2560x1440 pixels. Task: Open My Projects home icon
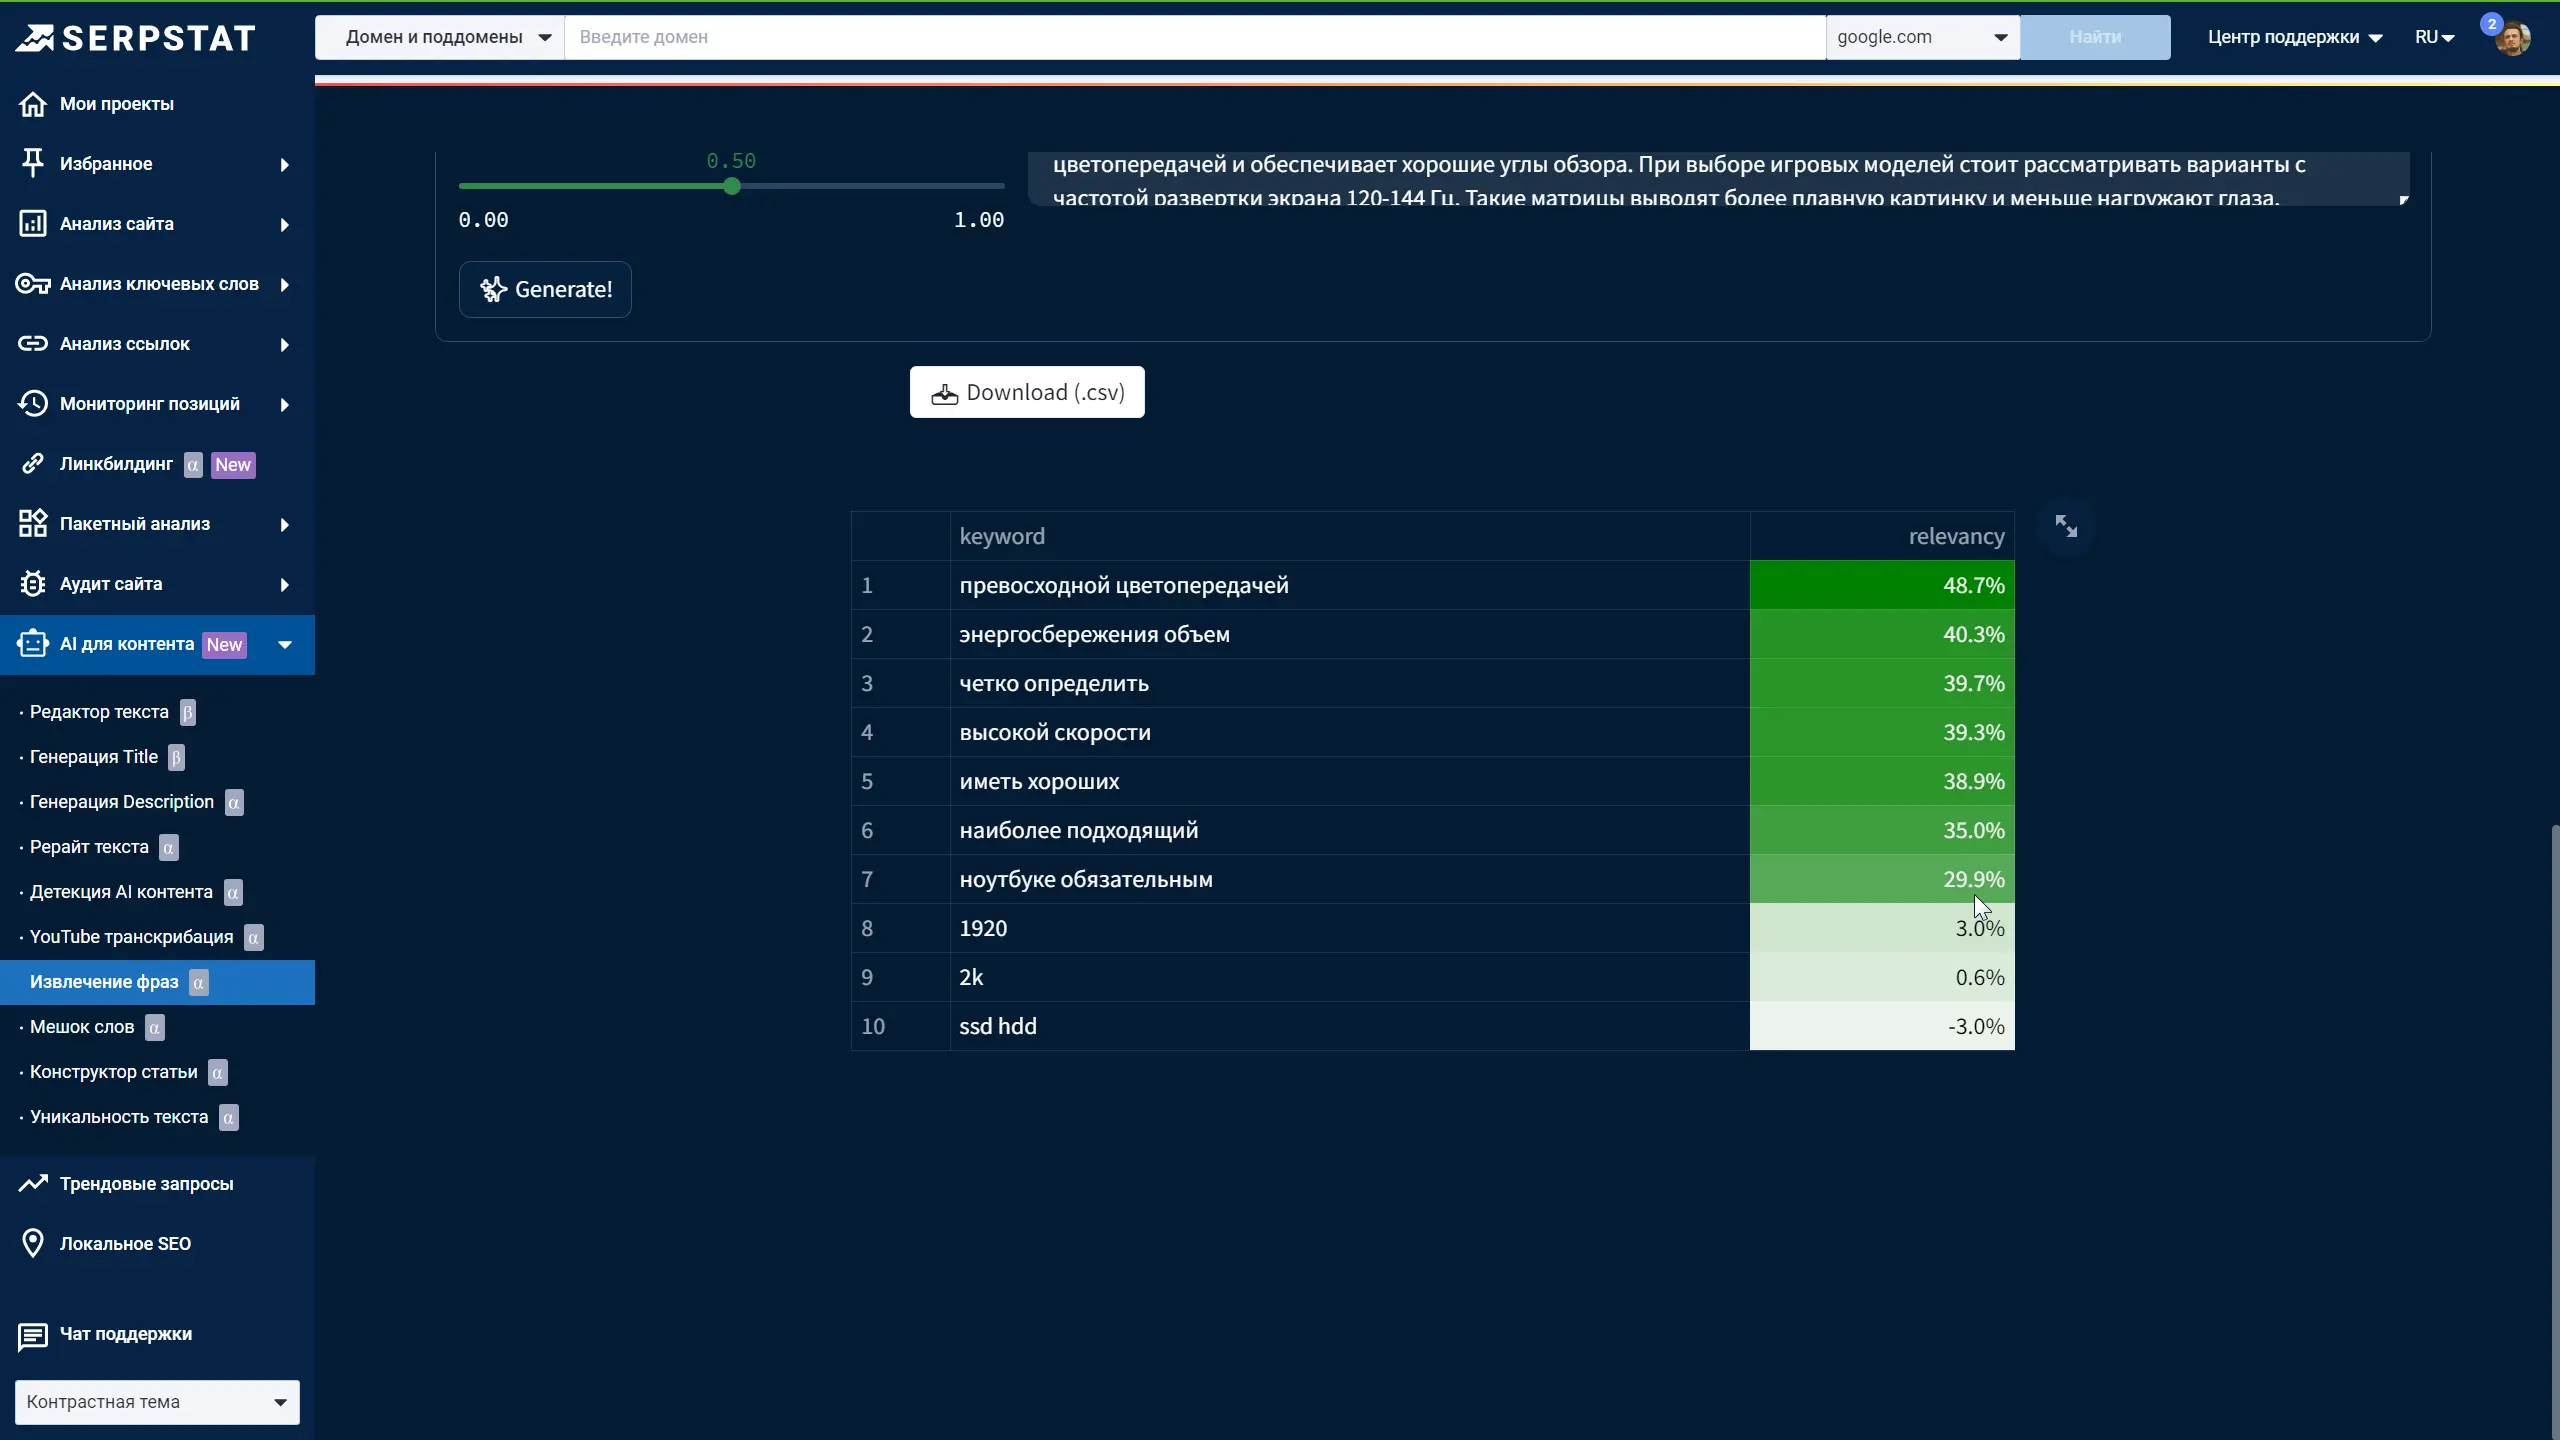click(x=33, y=104)
